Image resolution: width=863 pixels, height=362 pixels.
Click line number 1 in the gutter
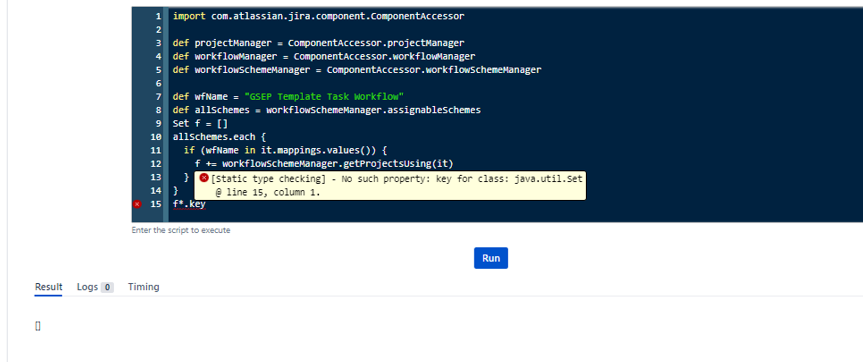pyautogui.click(x=159, y=16)
